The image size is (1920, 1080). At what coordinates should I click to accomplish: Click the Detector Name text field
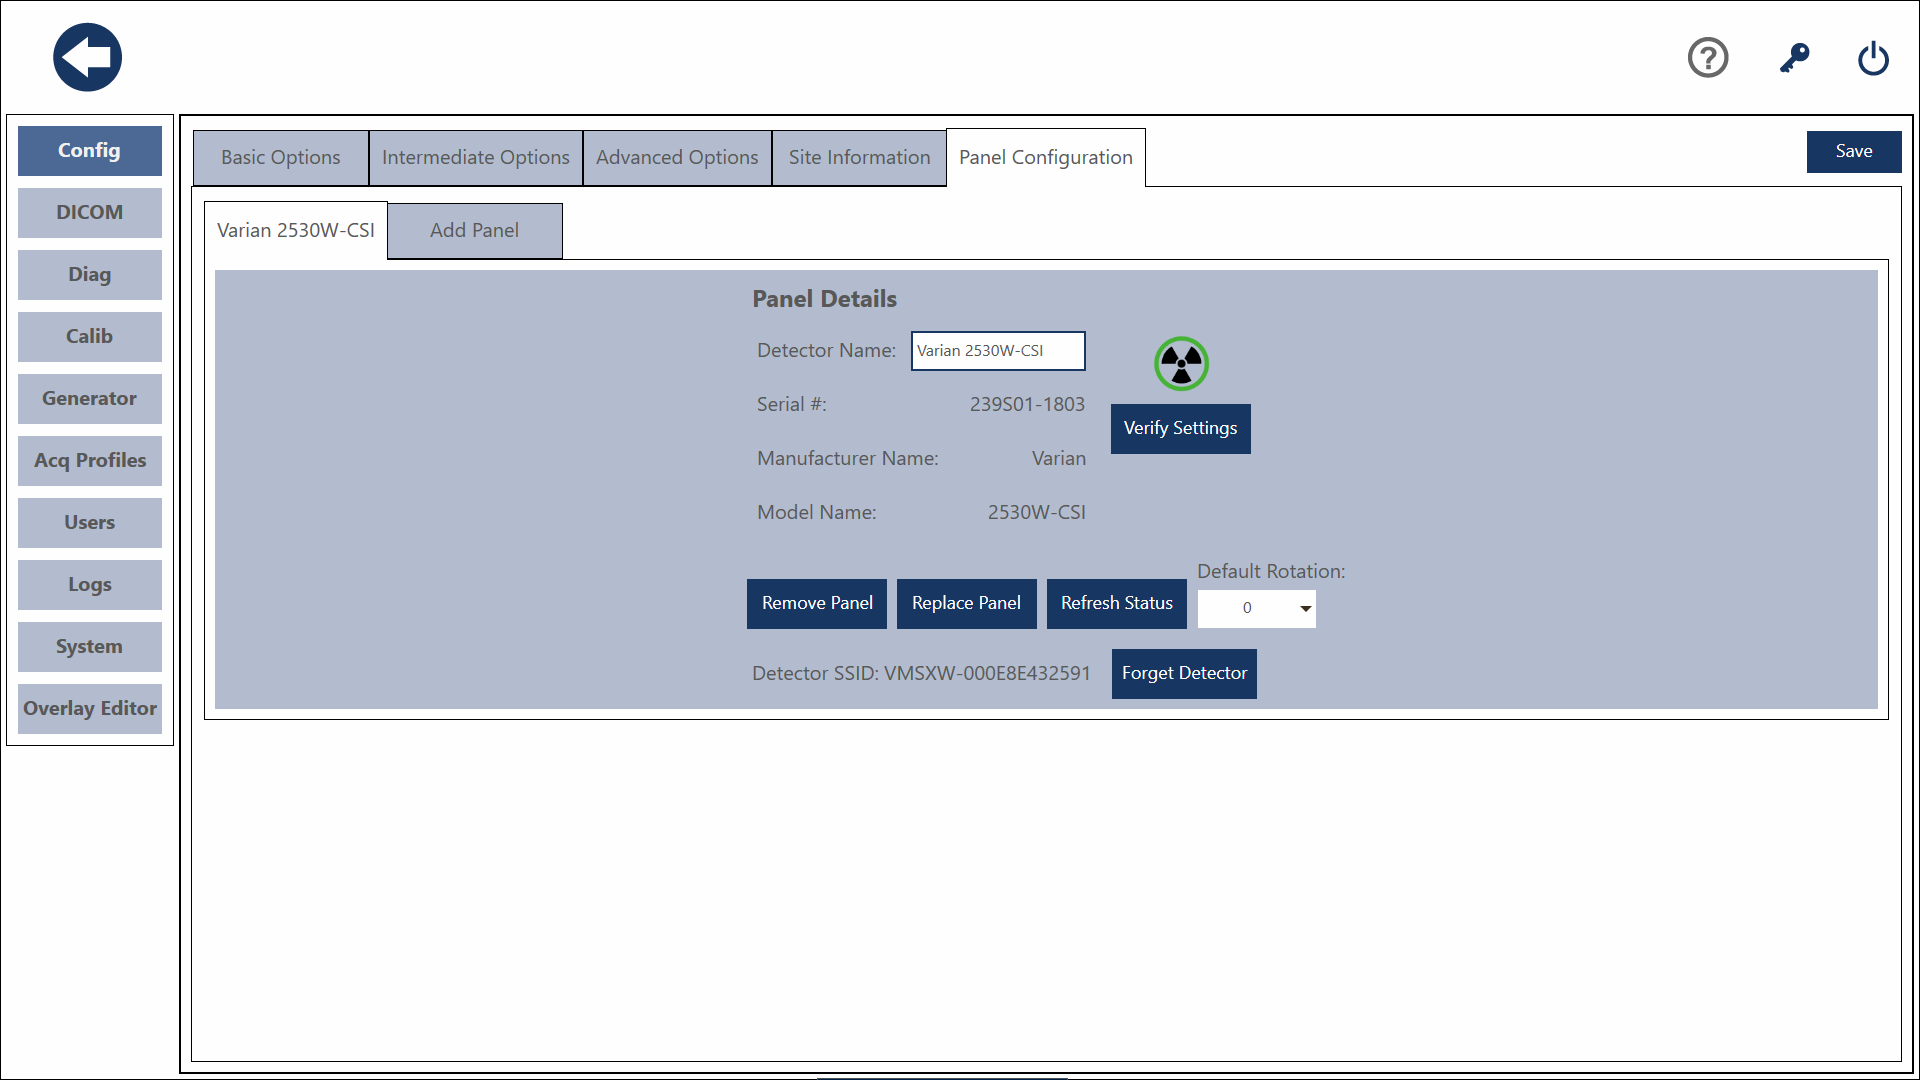997,351
